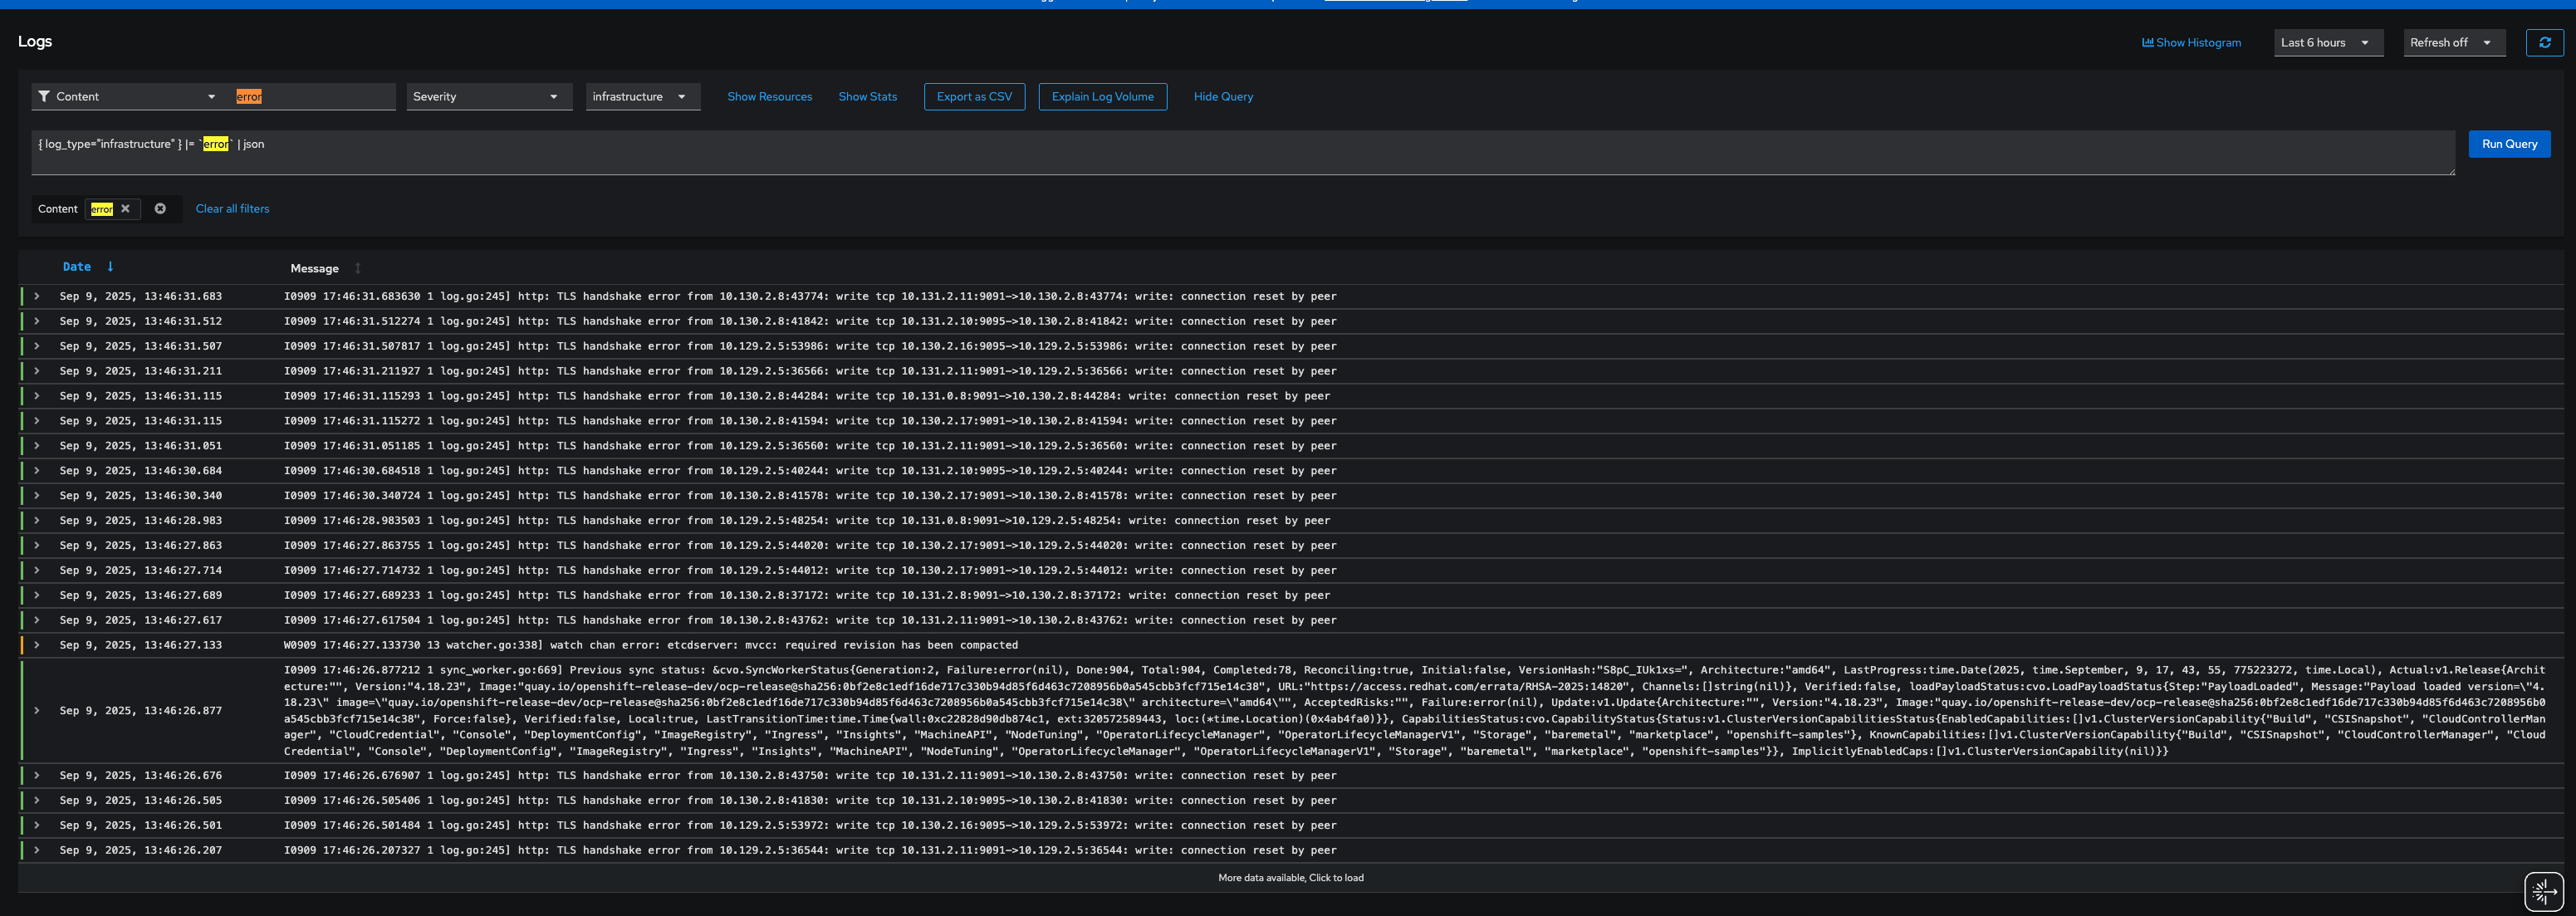Open the Severity filter dropdown
Image resolution: width=2576 pixels, height=916 pixels.
tap(488, 97)
